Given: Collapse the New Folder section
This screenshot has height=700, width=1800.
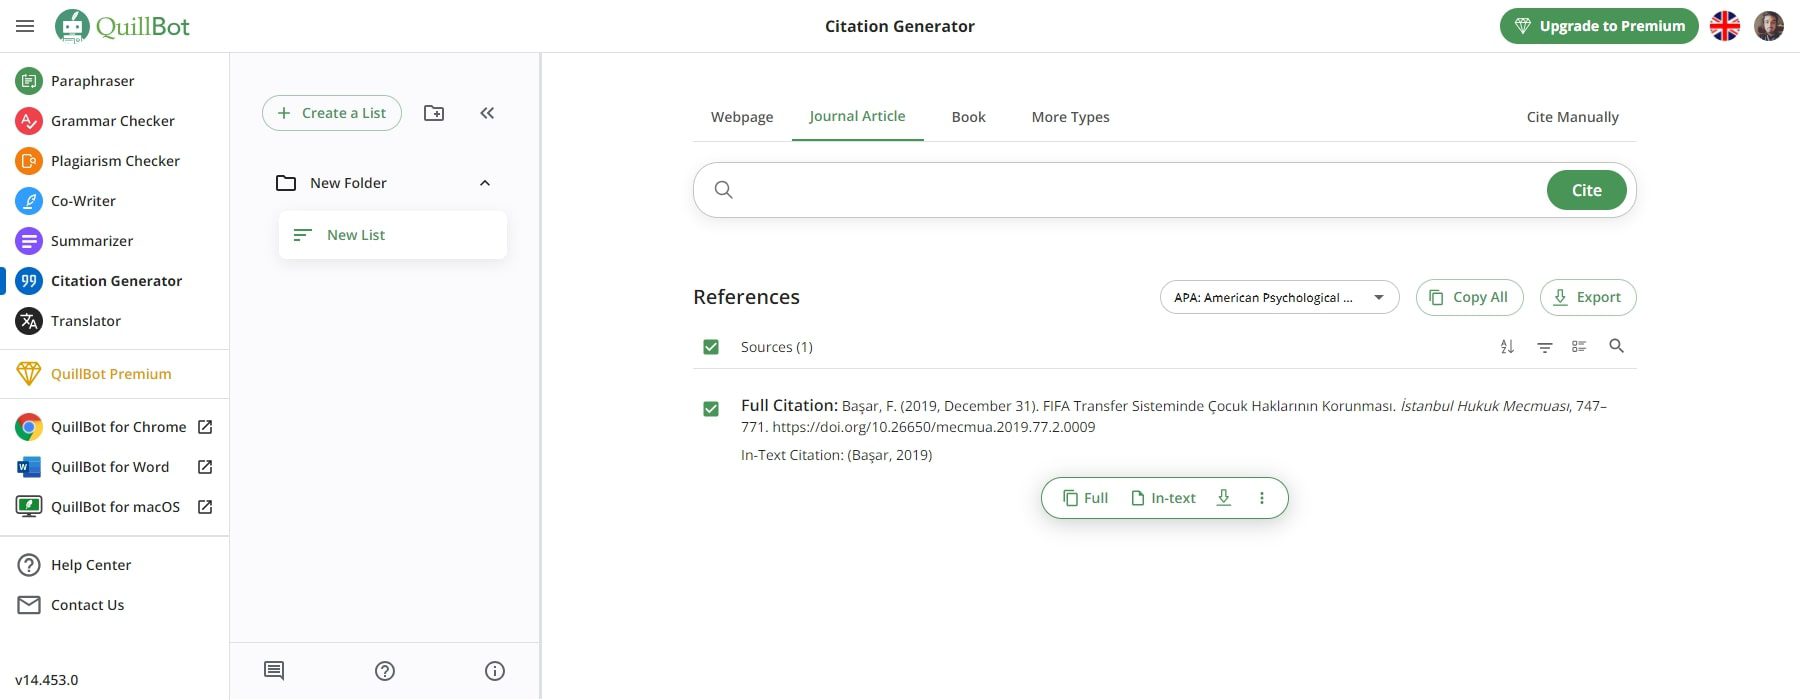Looking at the screenshot, I should [485, 182].
